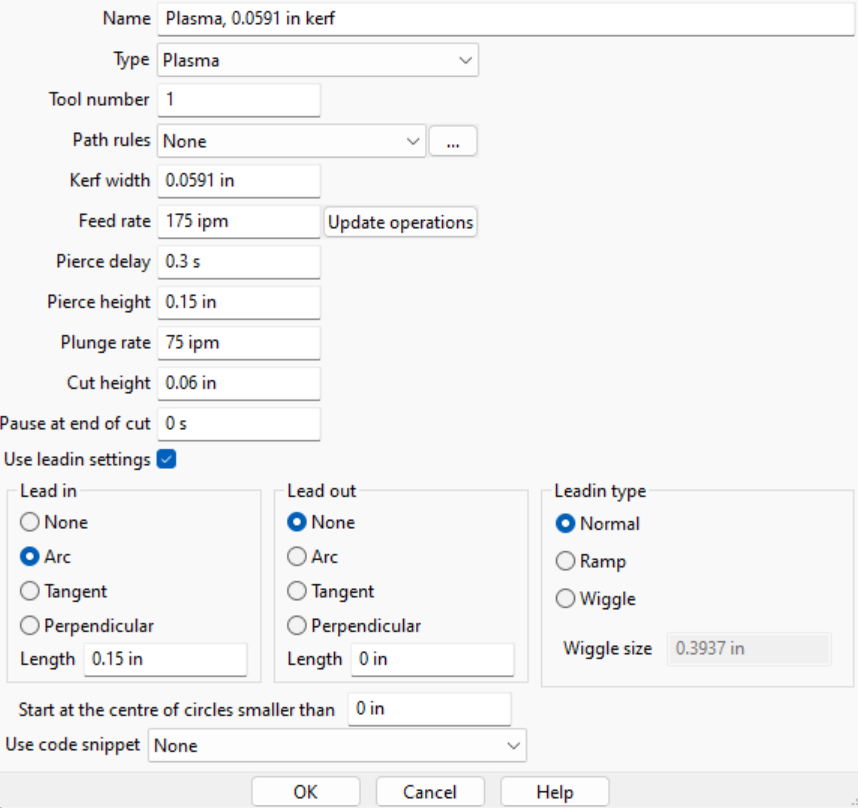This screenshot has width=858, height=808.
Task: Choose Ramp leadin type
Action: pyautogui.click(x=565, y=561)
